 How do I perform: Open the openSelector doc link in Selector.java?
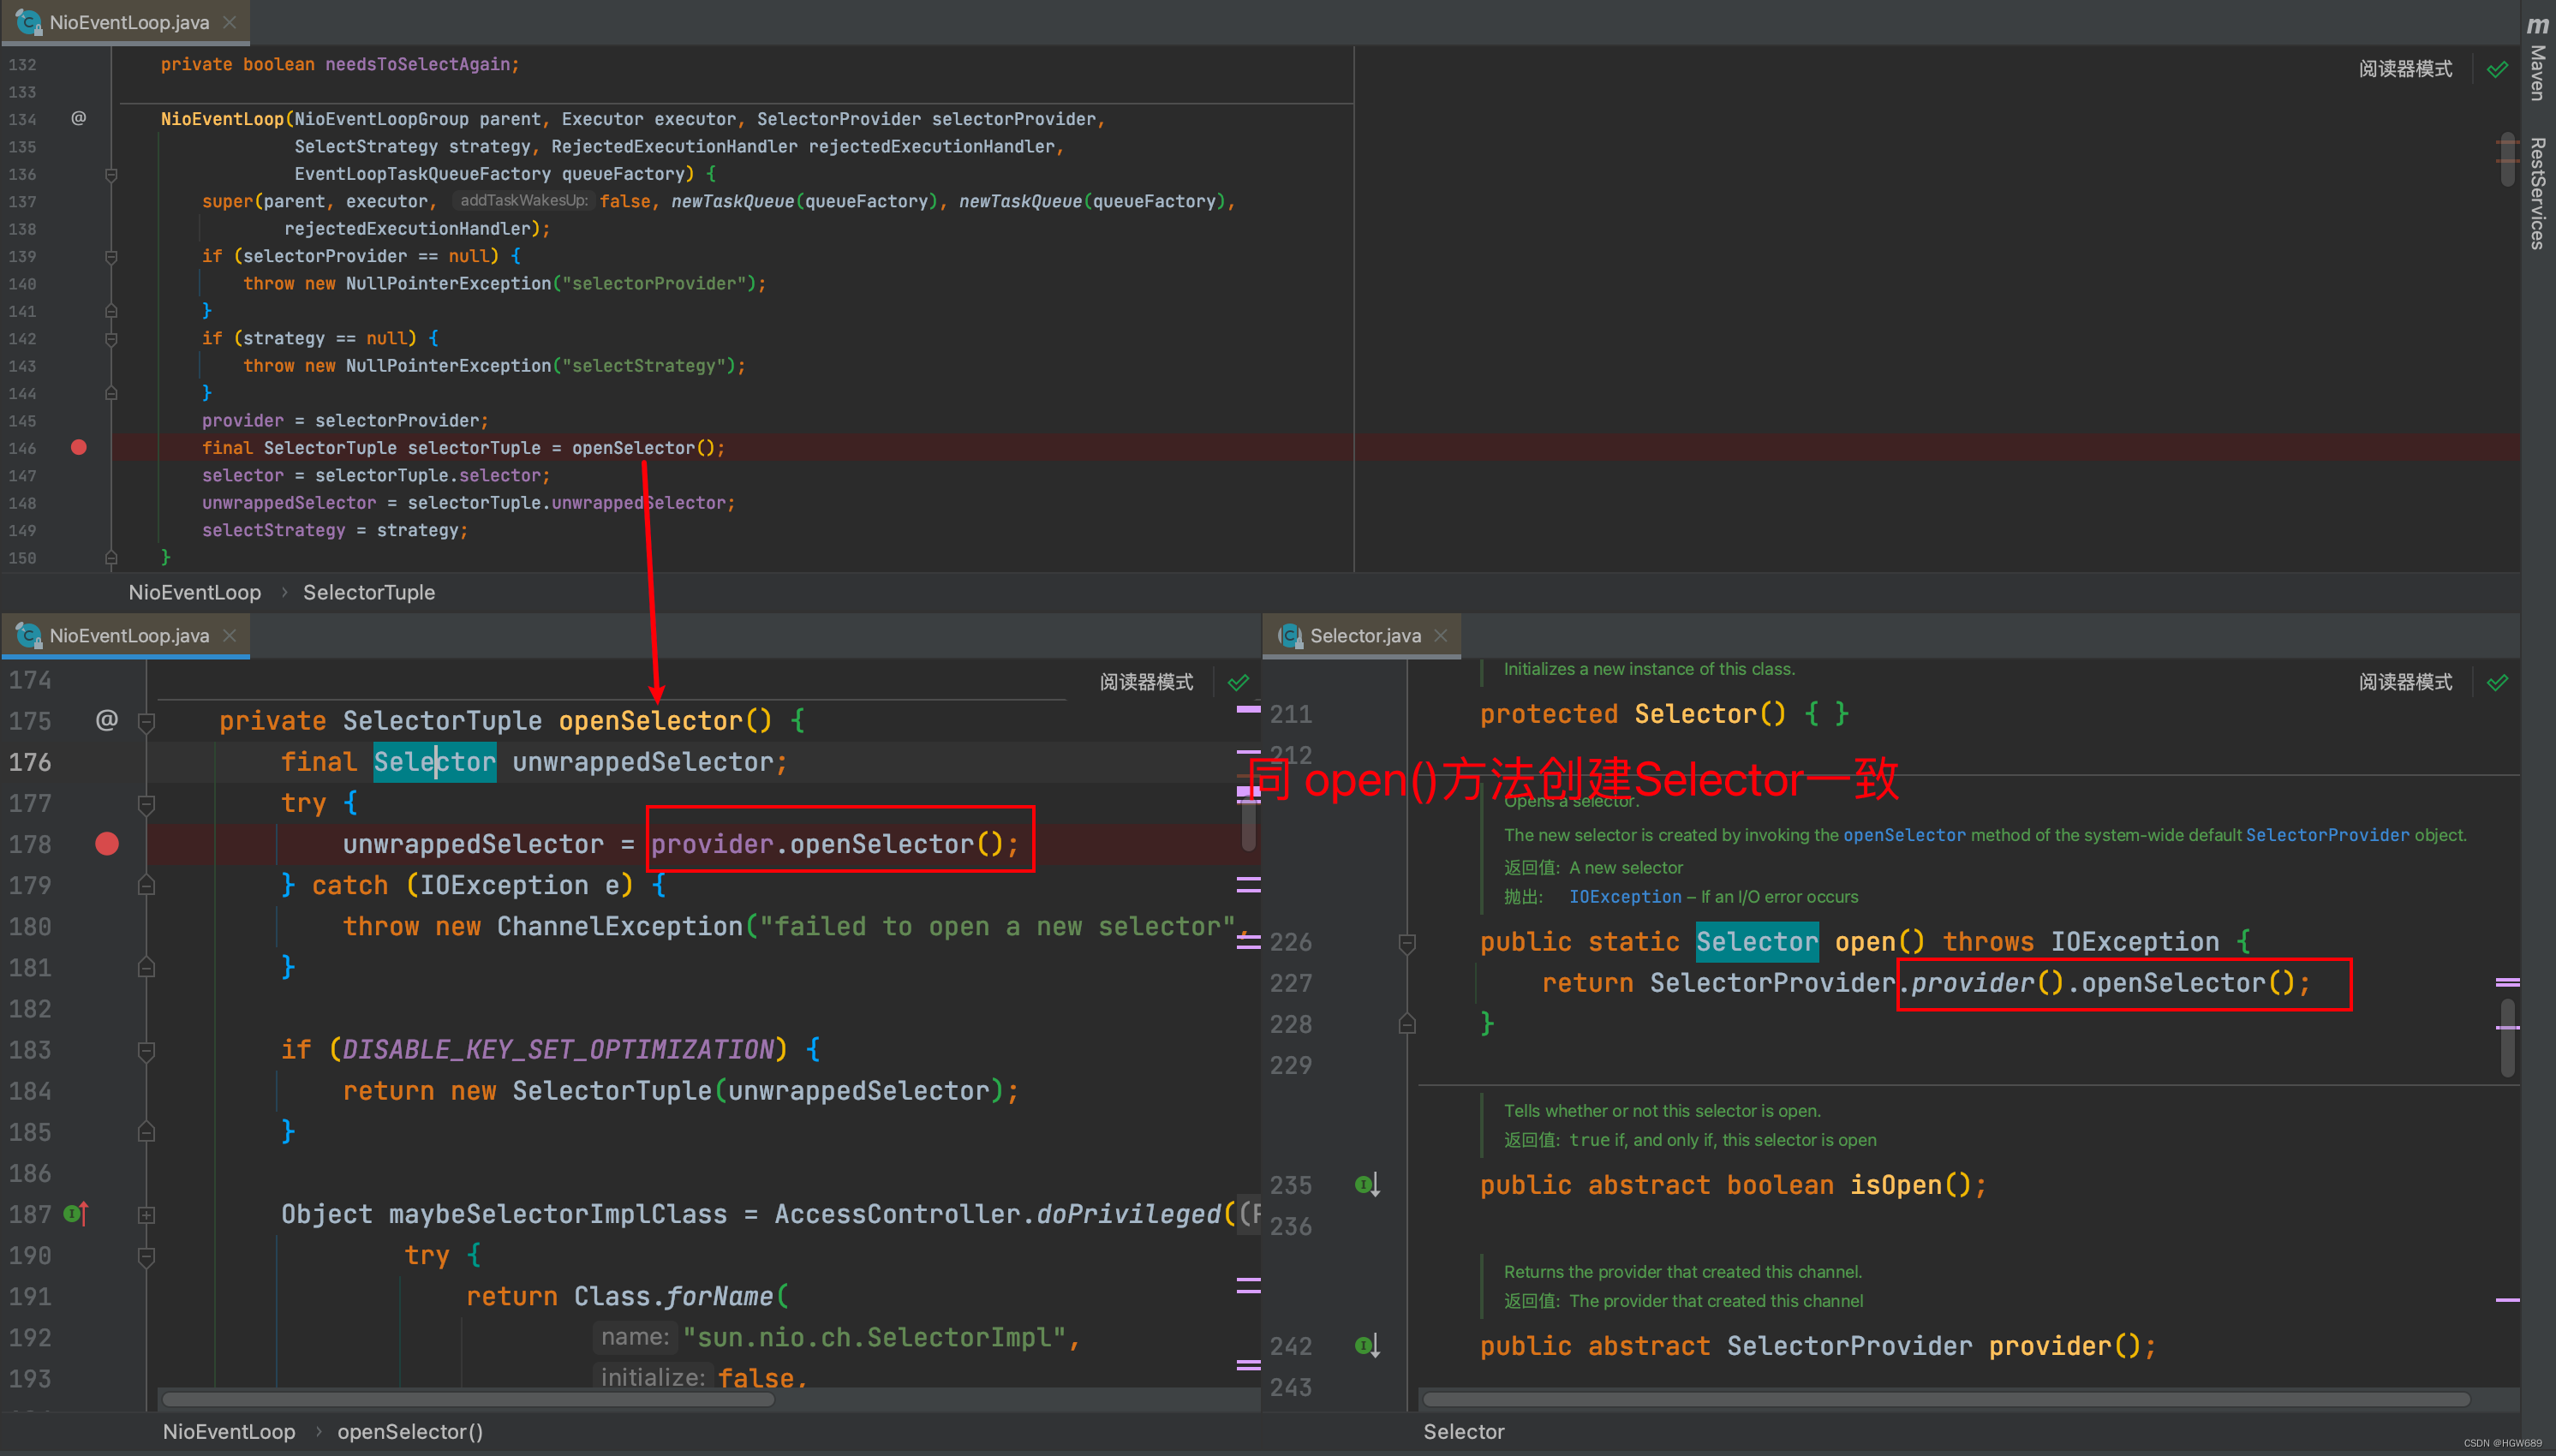click(x=1904, y=835)
